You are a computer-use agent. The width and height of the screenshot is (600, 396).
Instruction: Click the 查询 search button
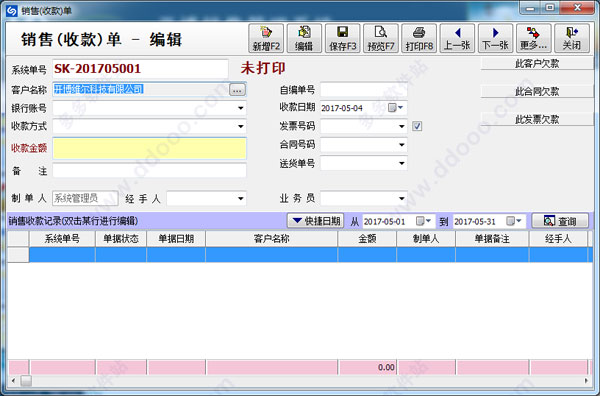pyautogui.click(x=560, y=221)
